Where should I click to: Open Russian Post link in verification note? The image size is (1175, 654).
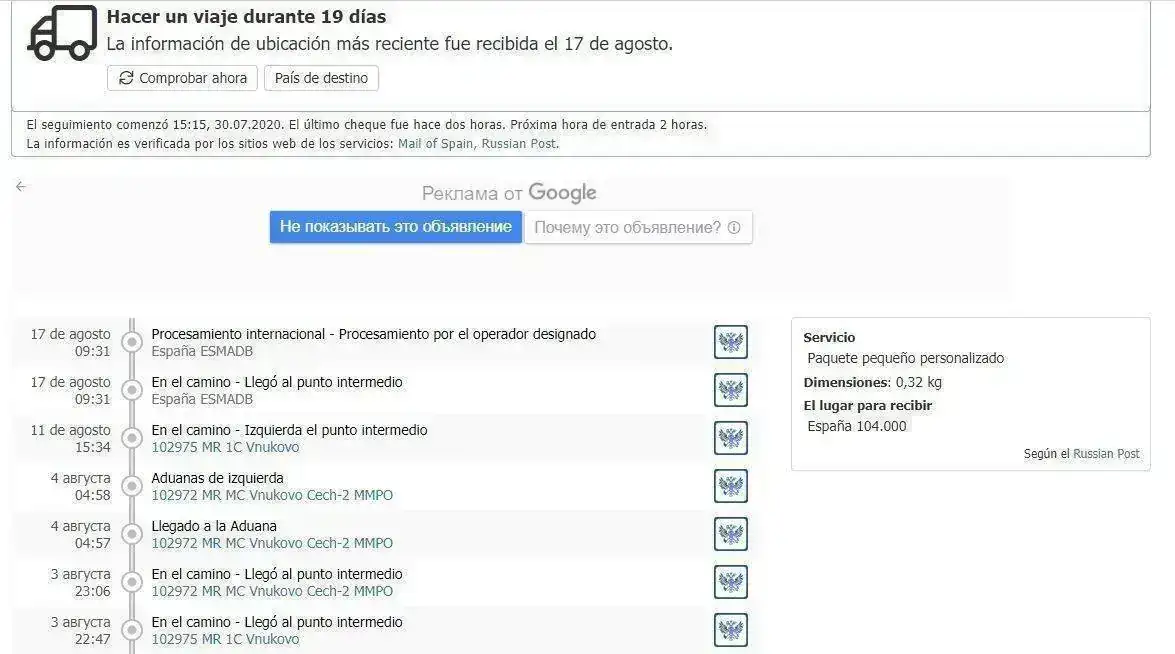pyautogui.click(x=519, y=144)
